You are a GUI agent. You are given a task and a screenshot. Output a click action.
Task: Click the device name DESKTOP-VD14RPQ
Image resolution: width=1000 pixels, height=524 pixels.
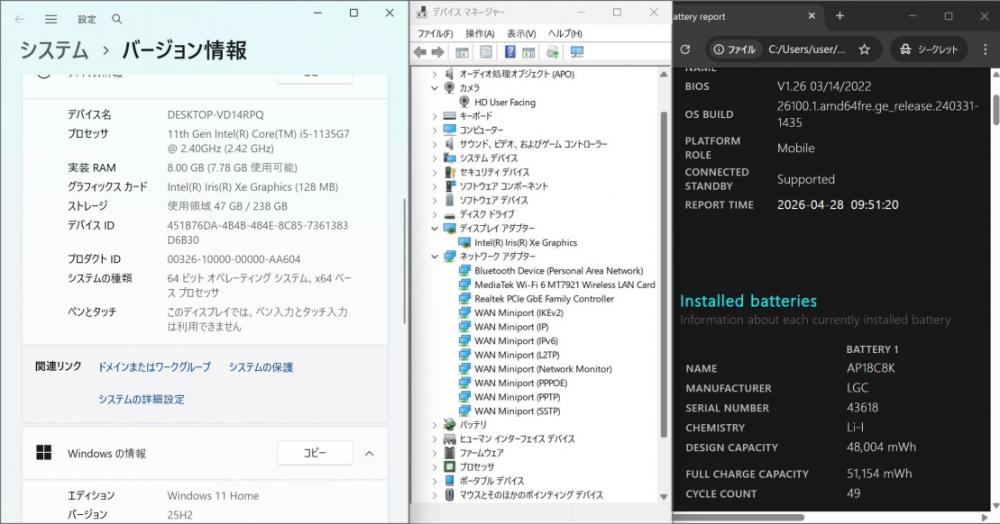tap(215, 115)
